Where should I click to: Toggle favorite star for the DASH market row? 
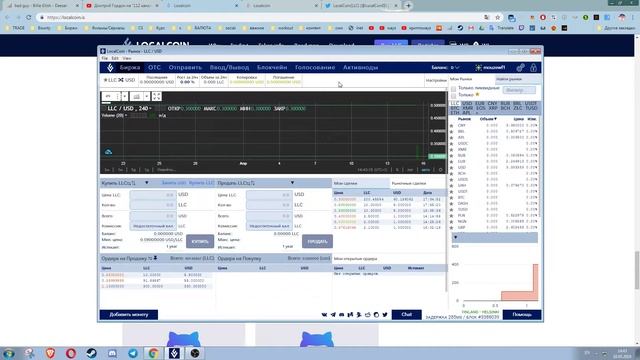point(451,204)
